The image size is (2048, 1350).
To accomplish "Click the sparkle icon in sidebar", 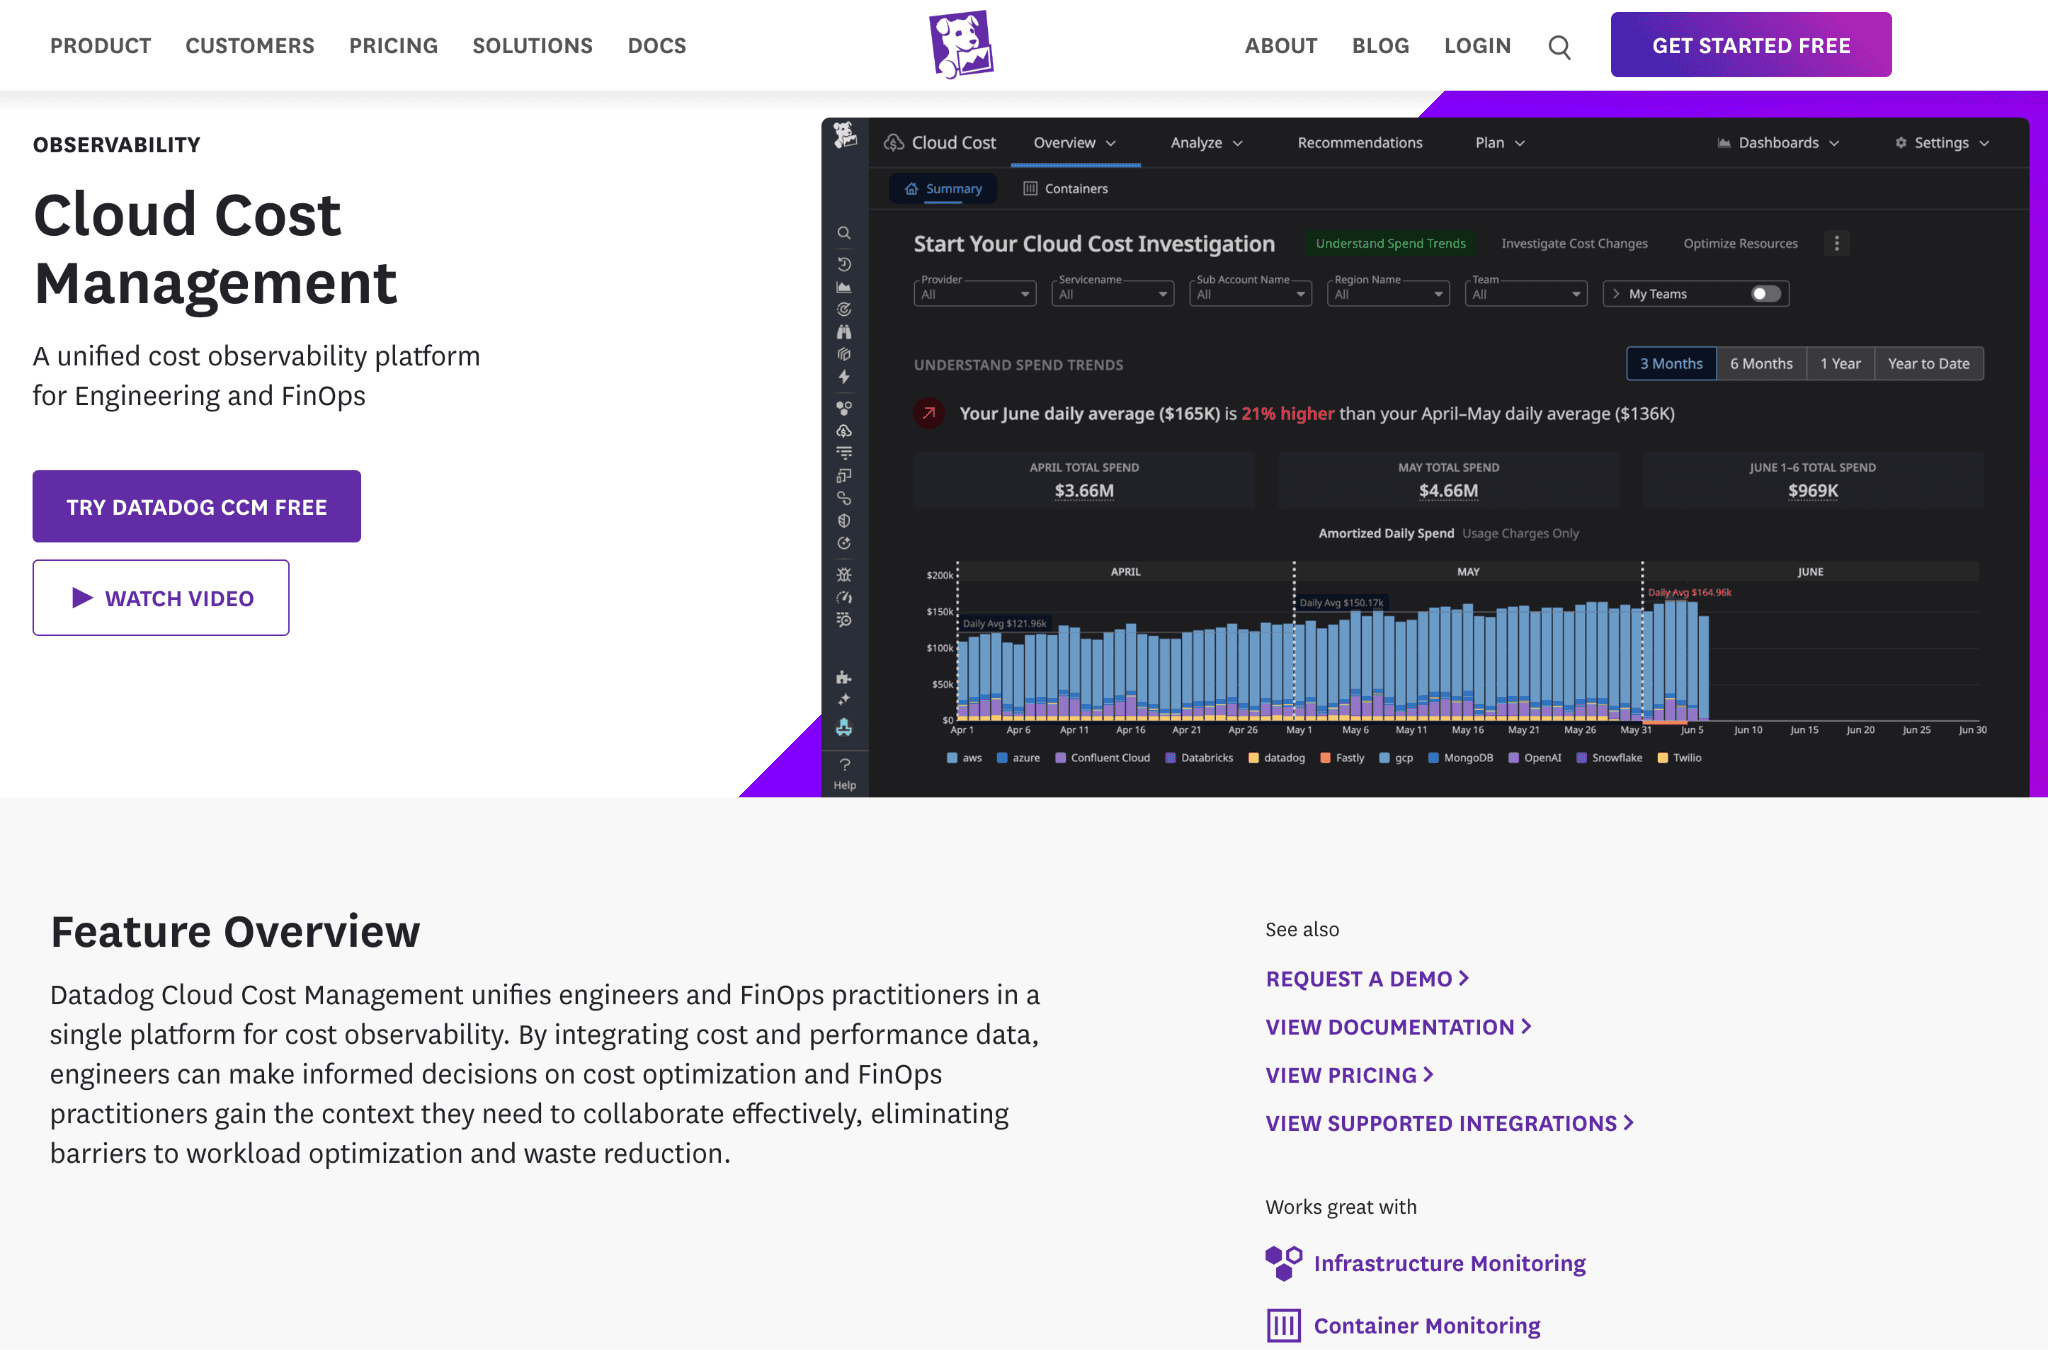I will click(844, 699).
